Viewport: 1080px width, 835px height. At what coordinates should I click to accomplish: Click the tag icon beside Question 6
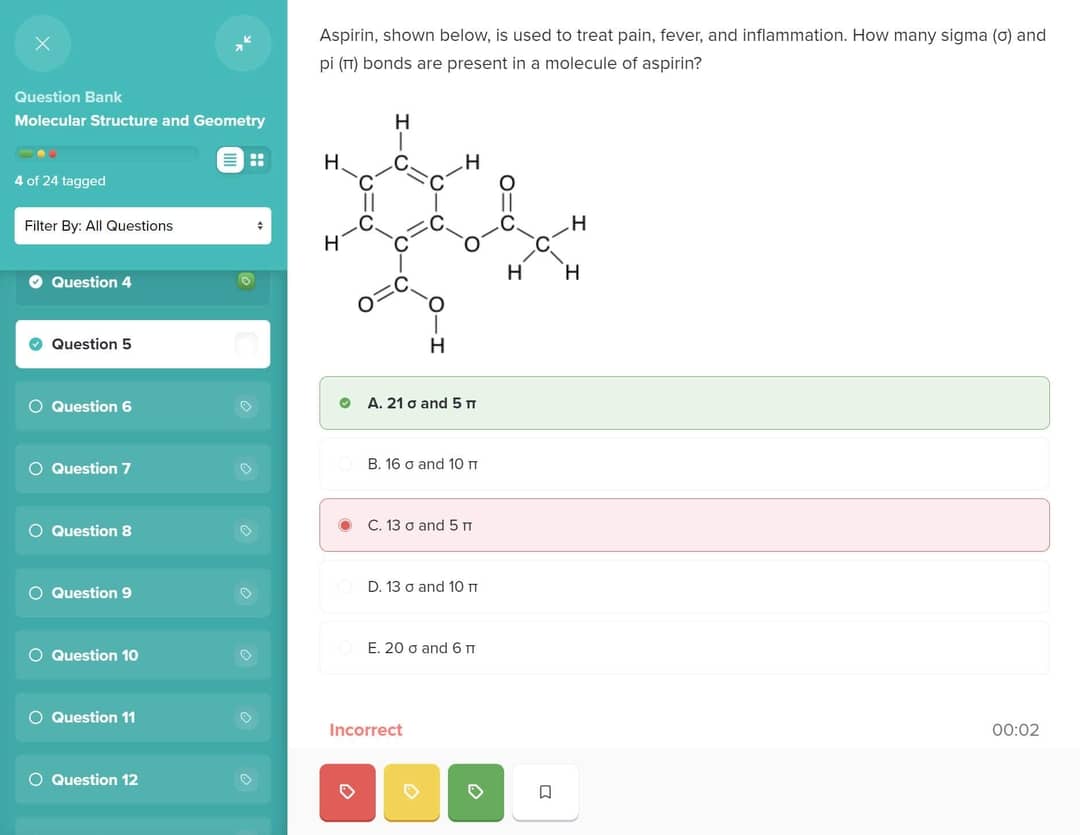click(246, 406)
